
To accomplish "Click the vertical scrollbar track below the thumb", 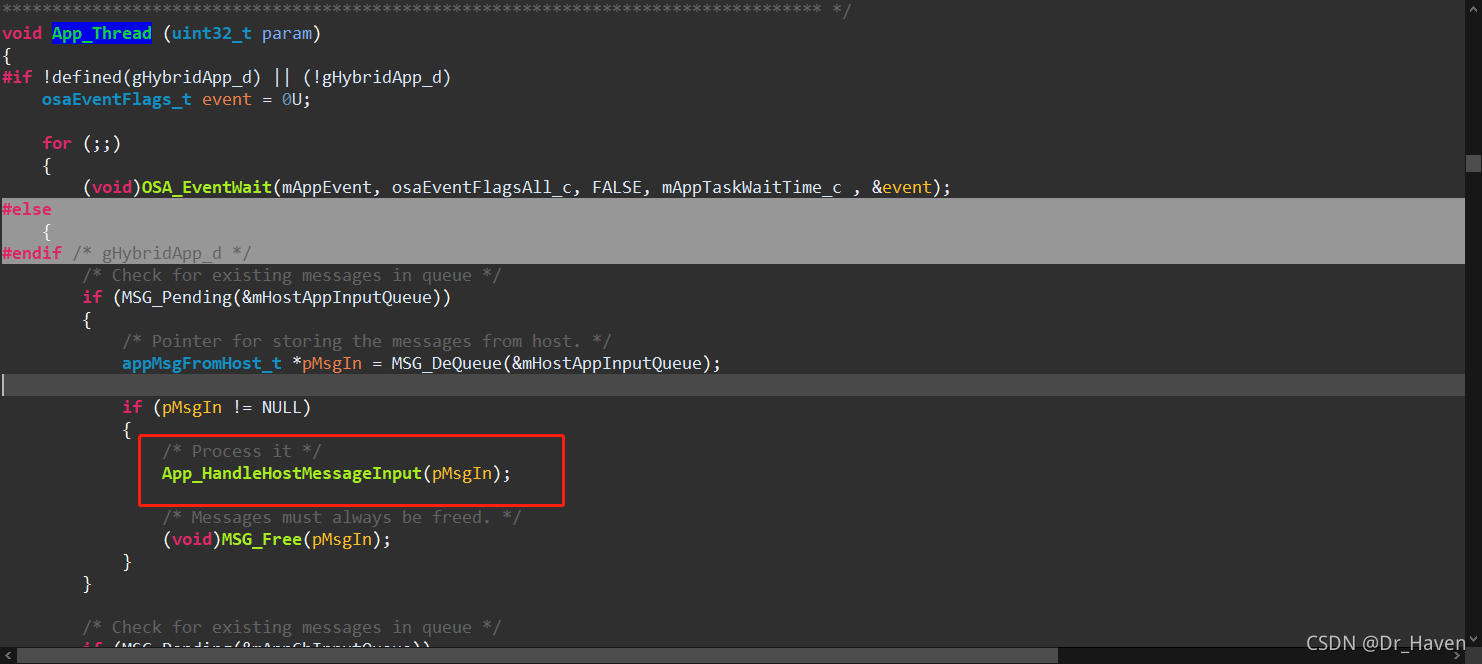I will pyautogui.click(x=1473, y=400).
